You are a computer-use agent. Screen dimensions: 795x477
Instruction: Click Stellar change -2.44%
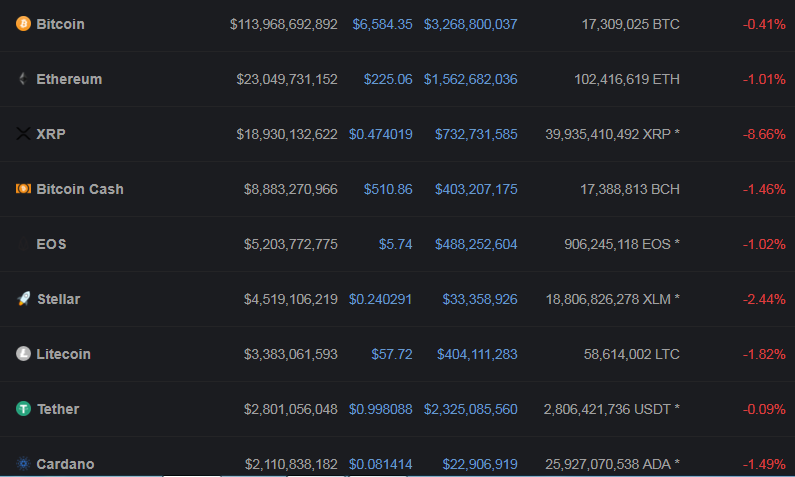pos(764,299)
